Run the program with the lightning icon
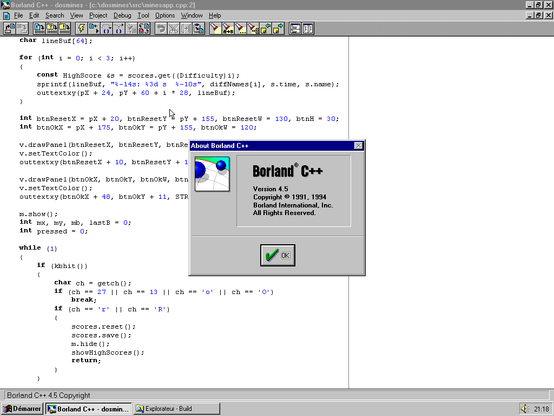The width and height of the screenshot is (554, 416). click(x=81, y=28)
